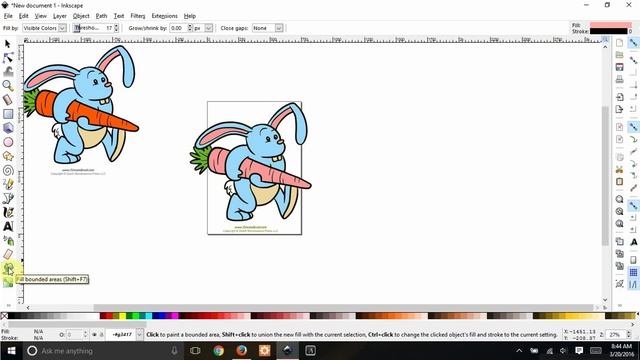Select the Paint bucket fill tool
The height and width of the screenshot is (360, 640).
(x=8, y=268)
